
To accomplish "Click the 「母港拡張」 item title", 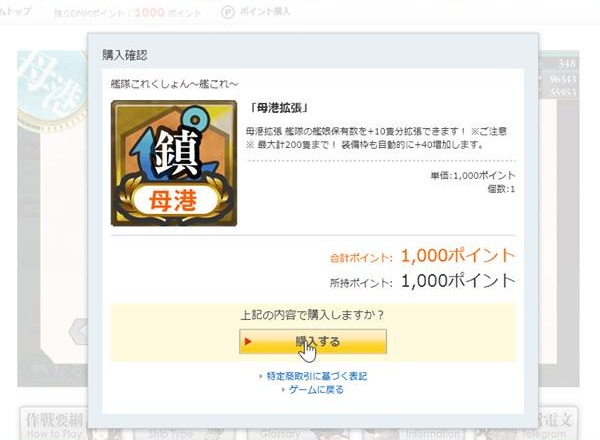I will (278, 108).
